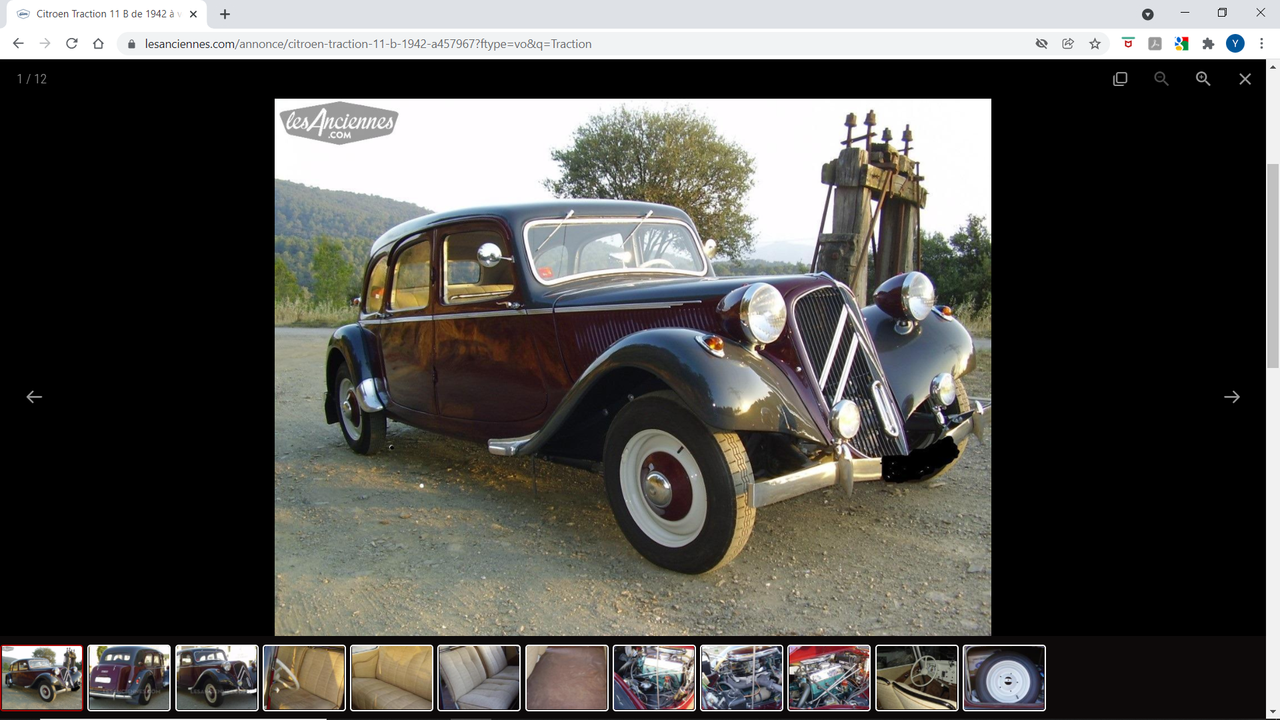Open the Extensions puzzle-piece menu
Screen dimensions: 1280x720
tap(1208, 44)
